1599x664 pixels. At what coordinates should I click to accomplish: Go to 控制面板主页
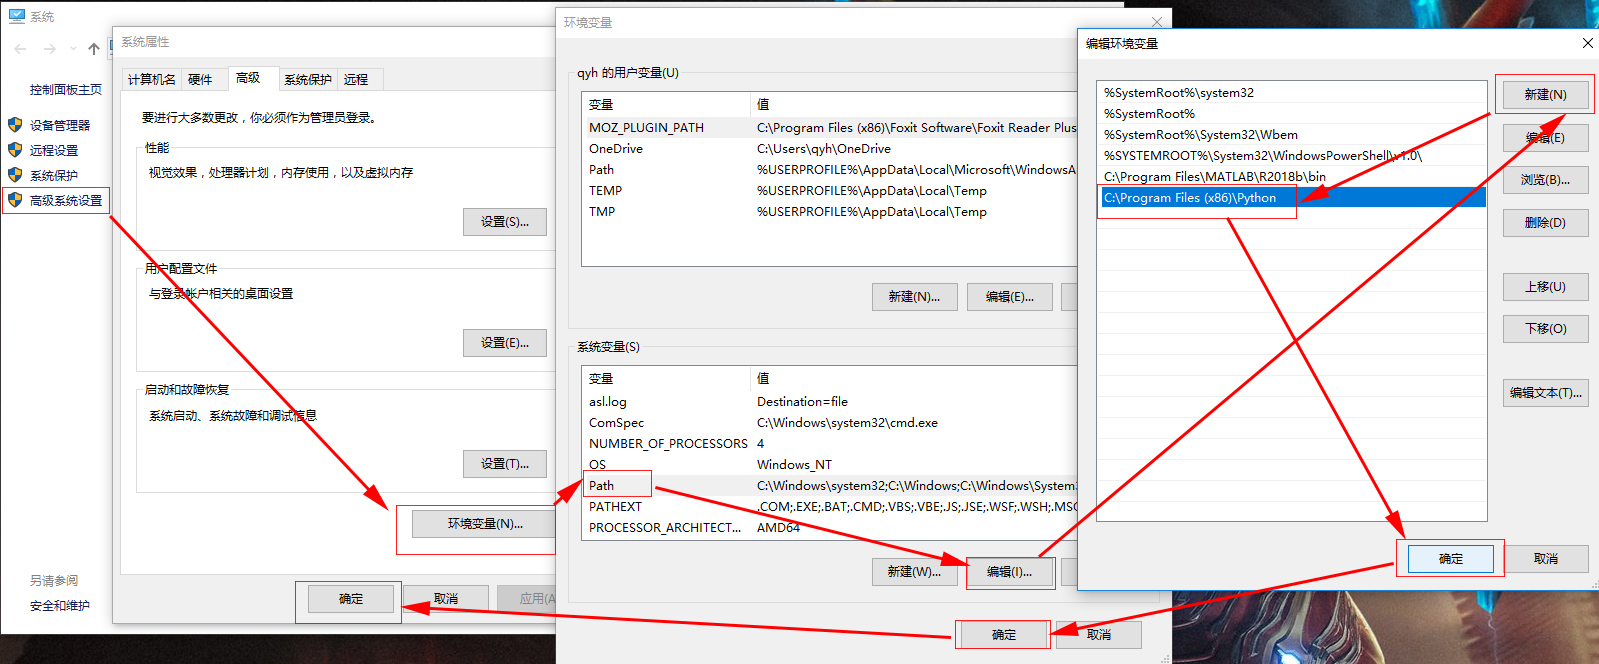tap(66, 89)
